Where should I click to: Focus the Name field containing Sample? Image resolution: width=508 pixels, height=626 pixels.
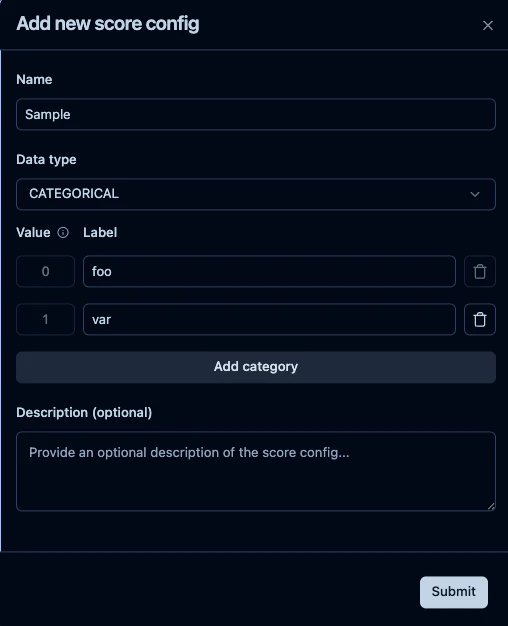coord(256,115)
